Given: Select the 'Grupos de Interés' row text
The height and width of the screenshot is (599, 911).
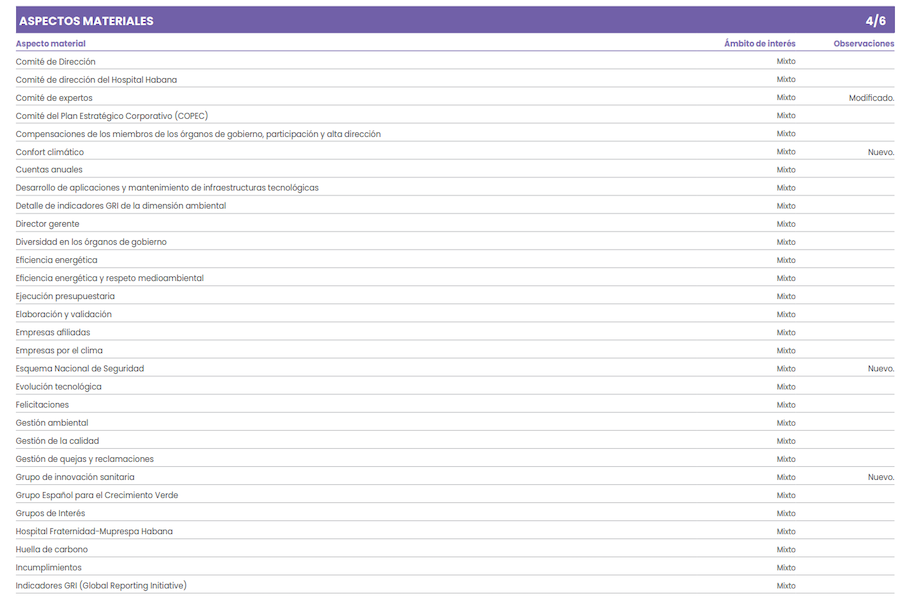Looking at the screenshot, I should point(50,513).
